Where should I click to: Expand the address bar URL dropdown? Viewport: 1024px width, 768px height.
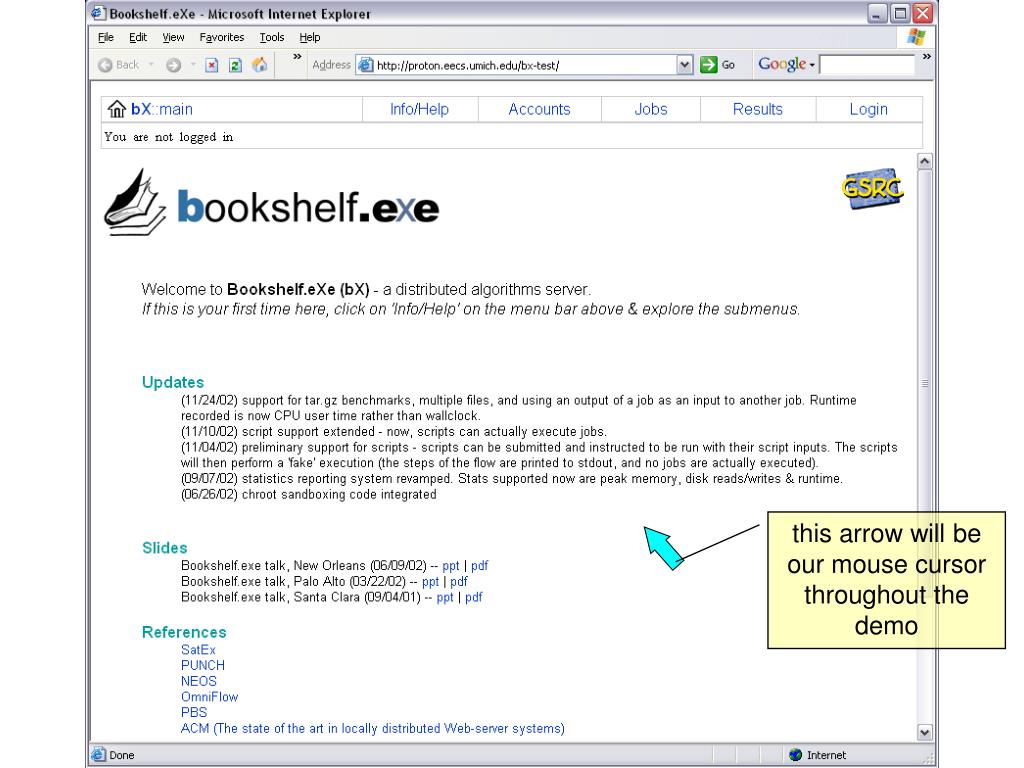[684, 65]
